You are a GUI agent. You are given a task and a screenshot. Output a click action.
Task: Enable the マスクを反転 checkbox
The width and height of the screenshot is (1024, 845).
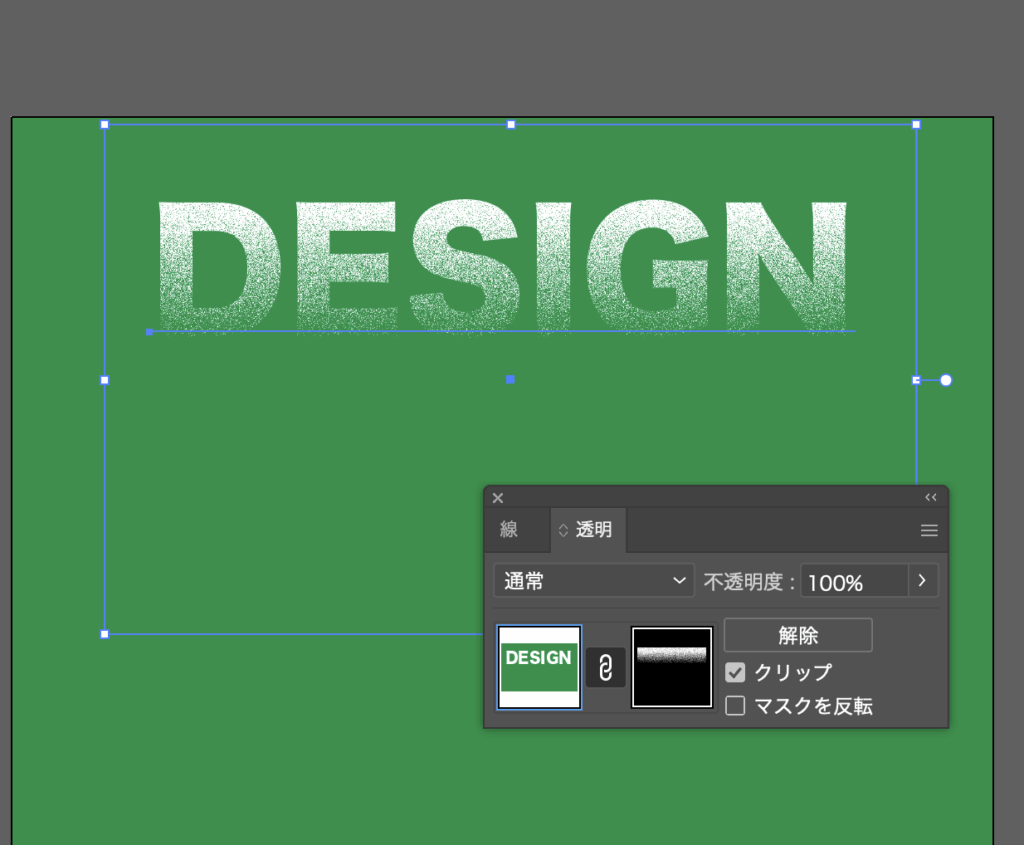[736, 706]
